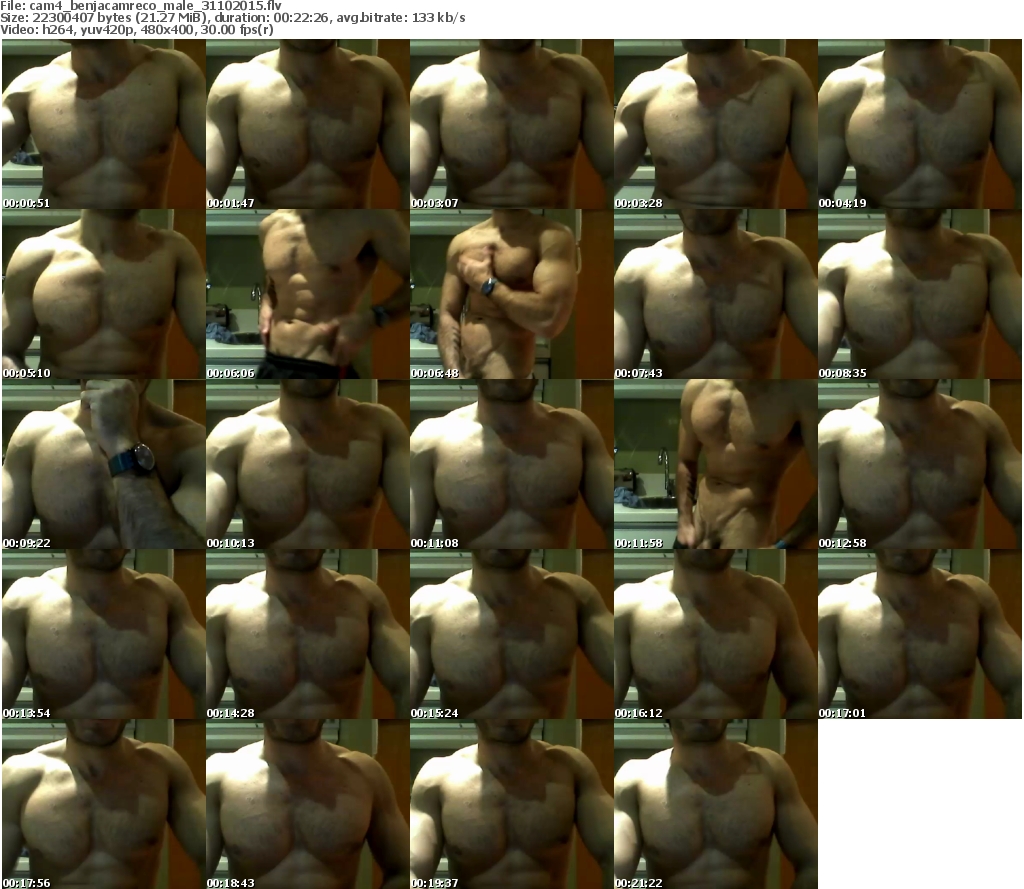Image resolution: width=1024 pixels, height=889 pixels.
Task: Open the thumbnail stamped 00:11:08
Action: pyautogui.click(x=511, y=464)
